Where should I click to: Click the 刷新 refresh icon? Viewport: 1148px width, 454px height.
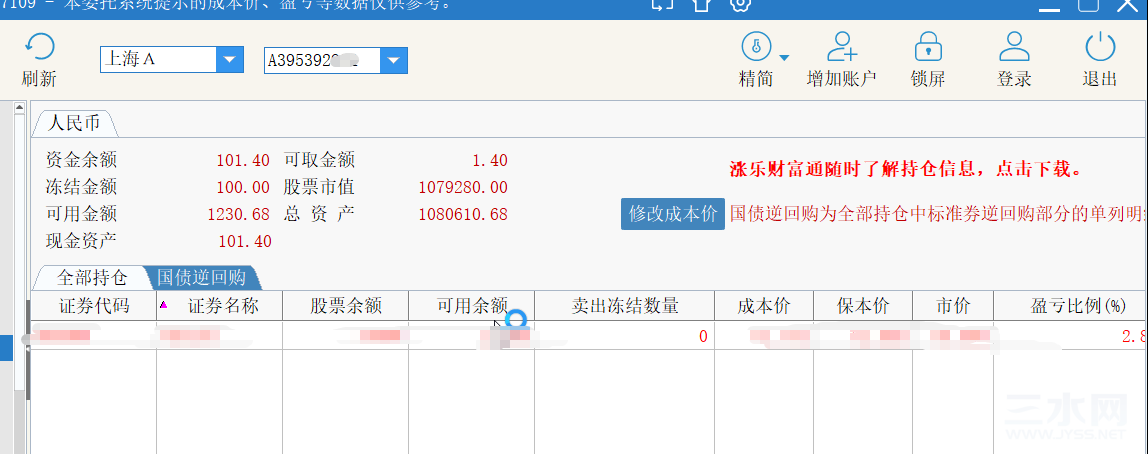click(x=40, y=47)
